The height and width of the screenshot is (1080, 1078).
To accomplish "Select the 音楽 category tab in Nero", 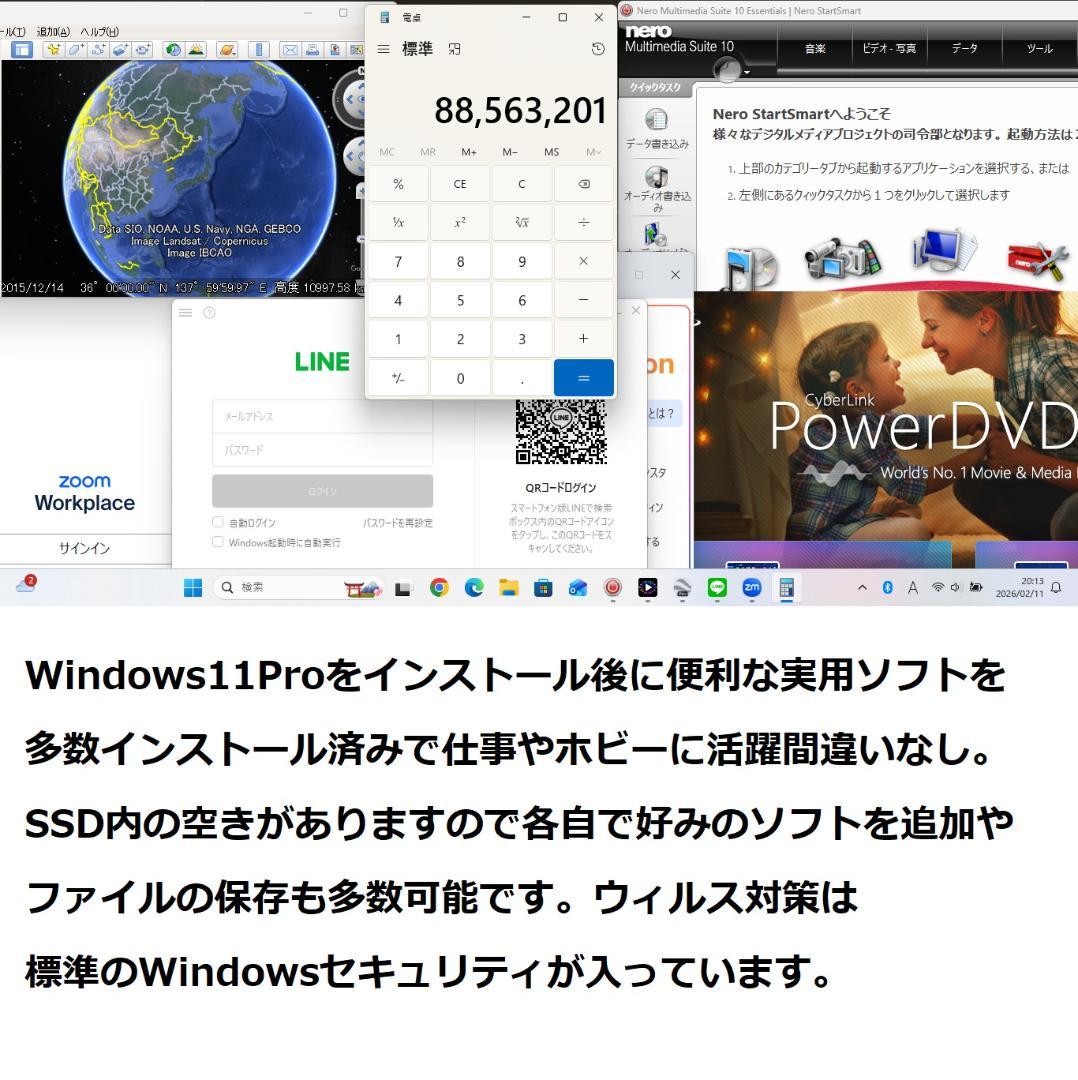I will click(814, 47).
